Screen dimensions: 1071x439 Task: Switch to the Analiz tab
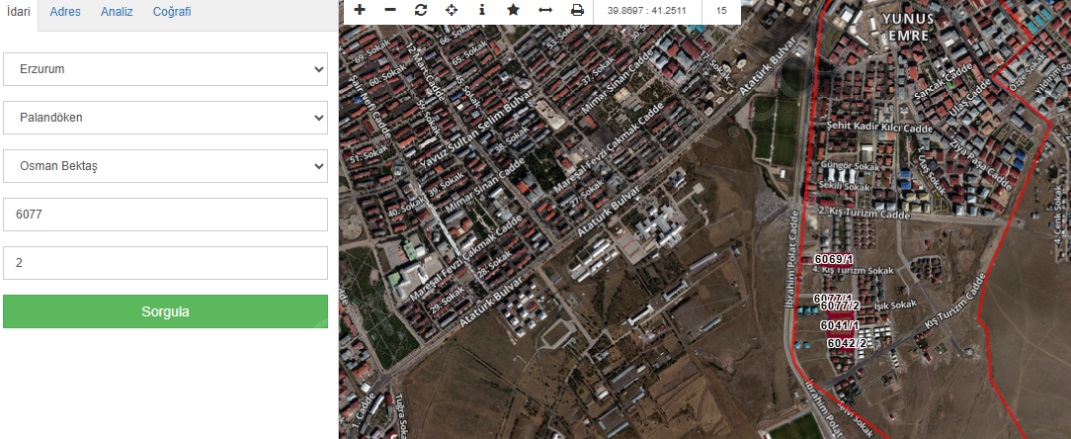click(x=116, y=13)
